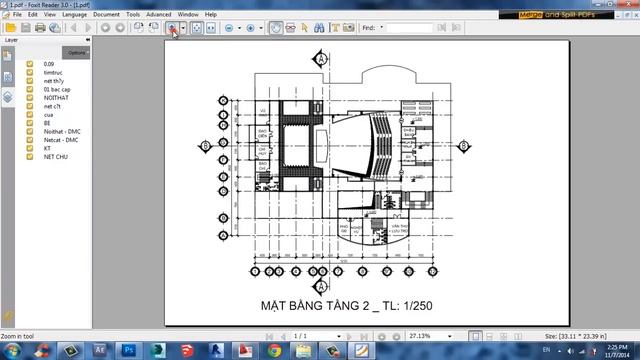Screen dimensions: 640x360
Task: Click the zoom out minus icon
Action: (x=229, y=28)
